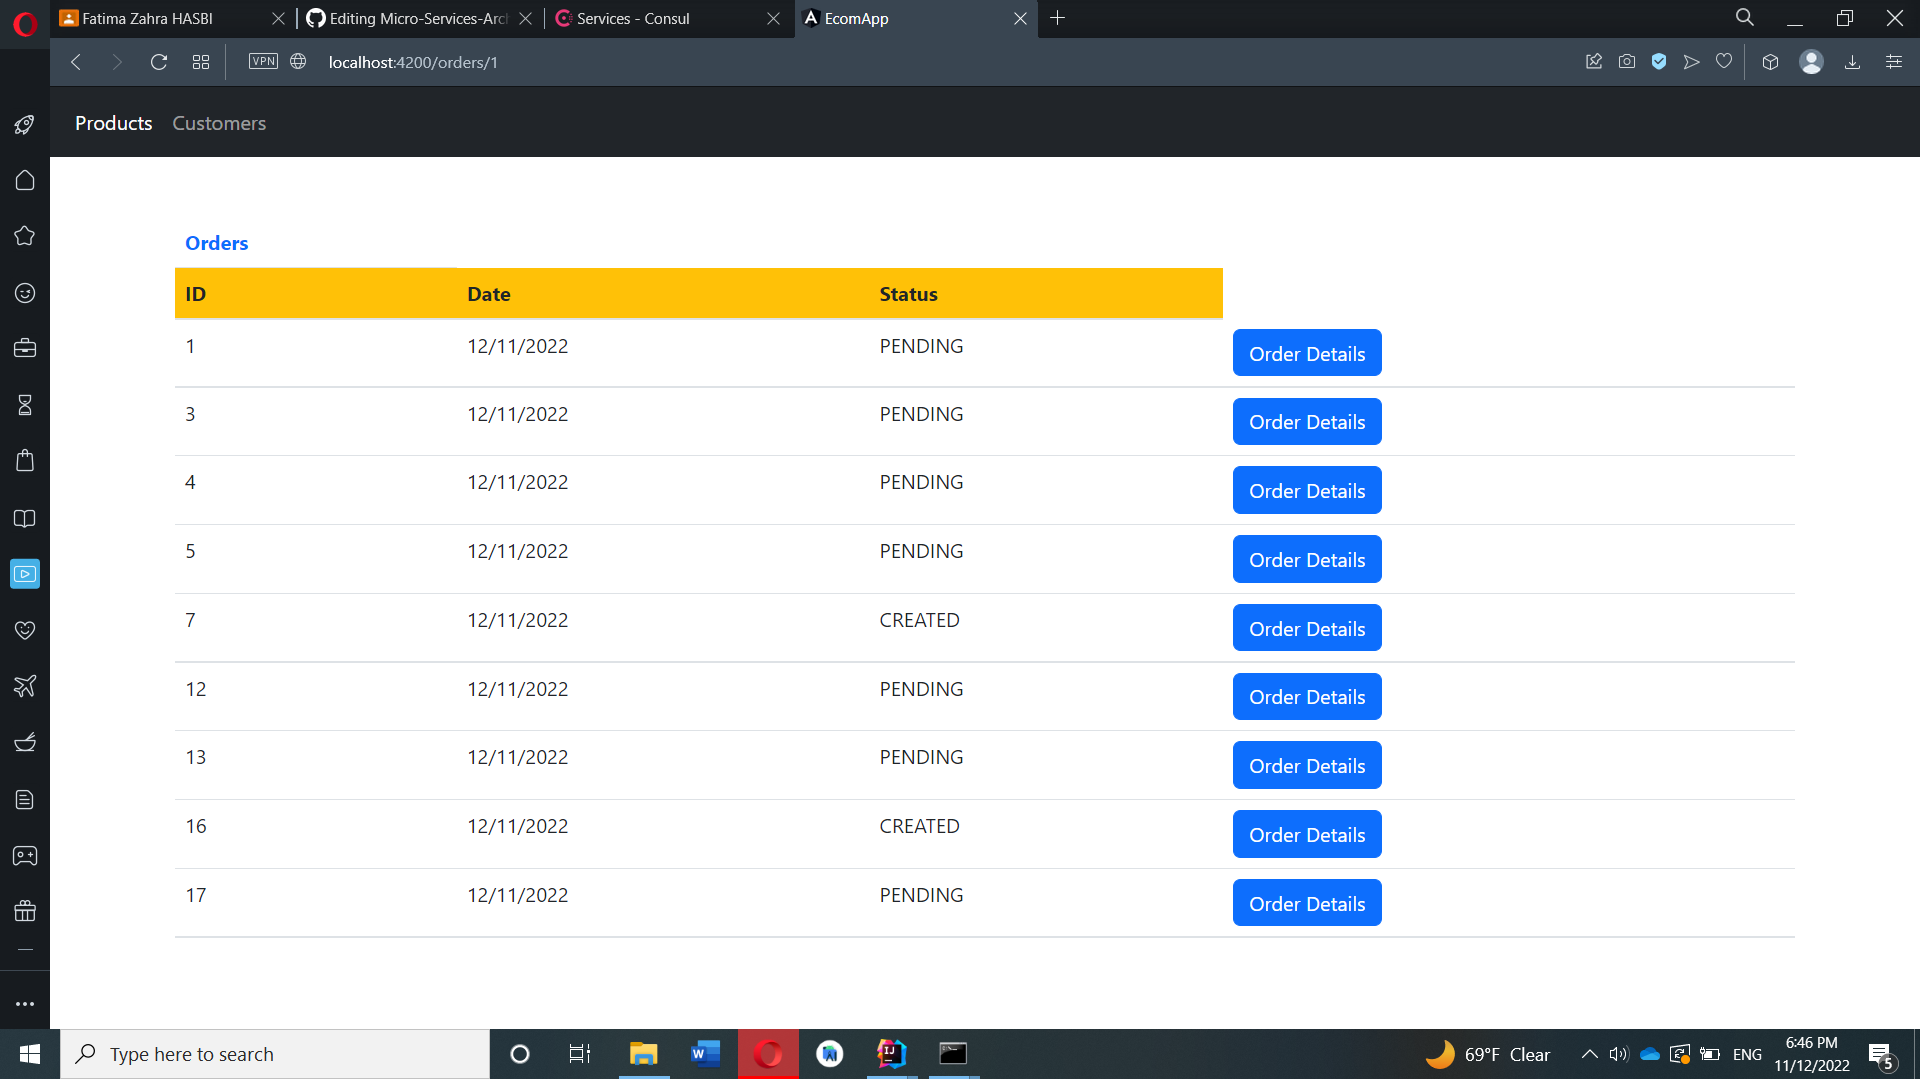Click Order Details for order 7
Screen dimensions: 1920x1079
[1306, 628]
